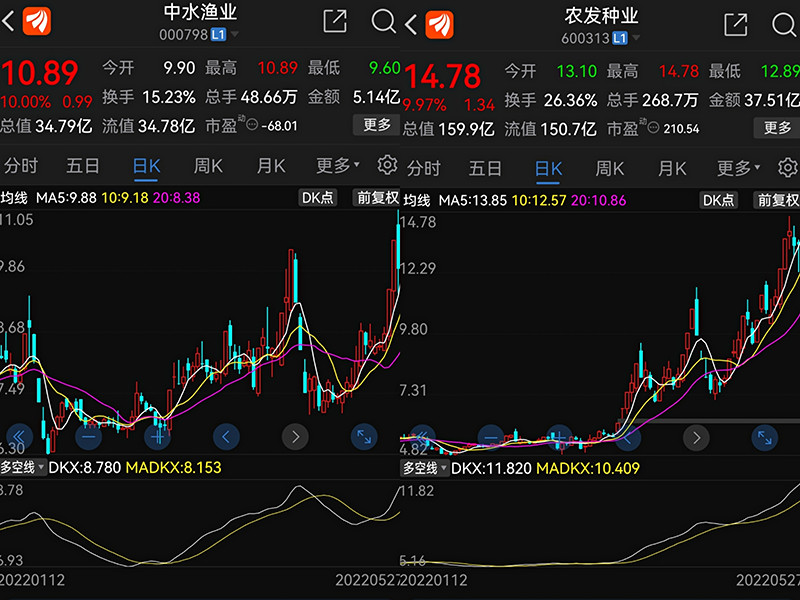Click the large current price 14.78
Screen dimensions: 800x600
[442, 77]
